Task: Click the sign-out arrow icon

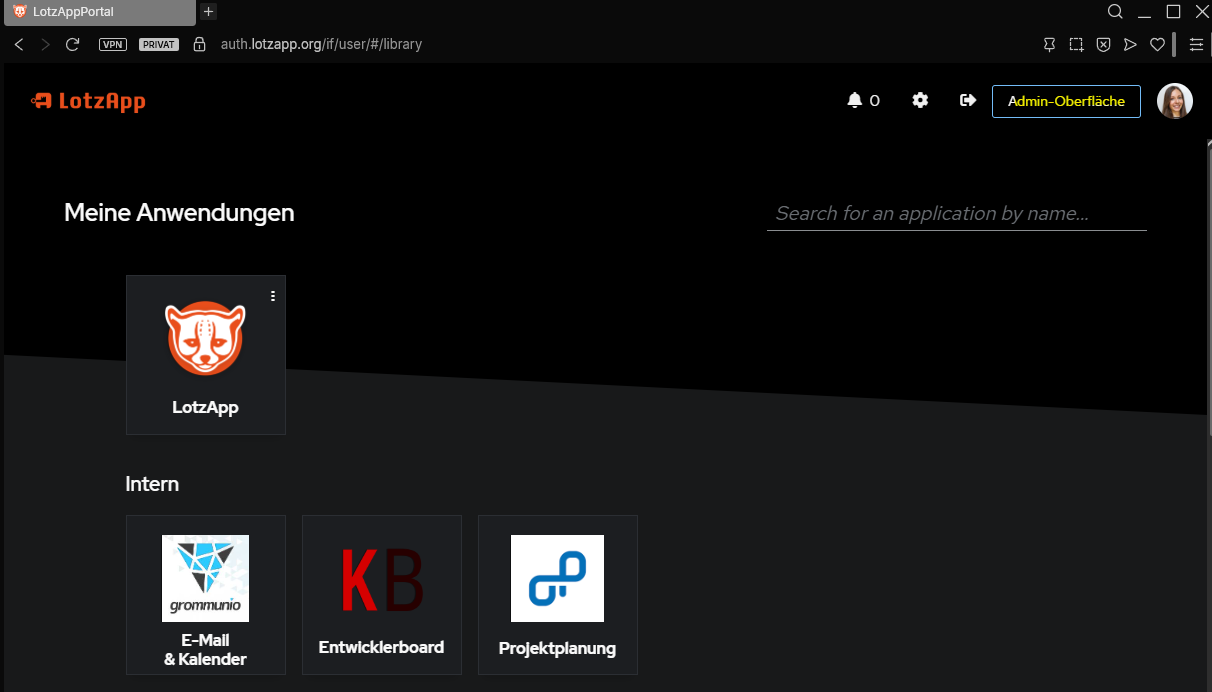Action: coord(967,100)
